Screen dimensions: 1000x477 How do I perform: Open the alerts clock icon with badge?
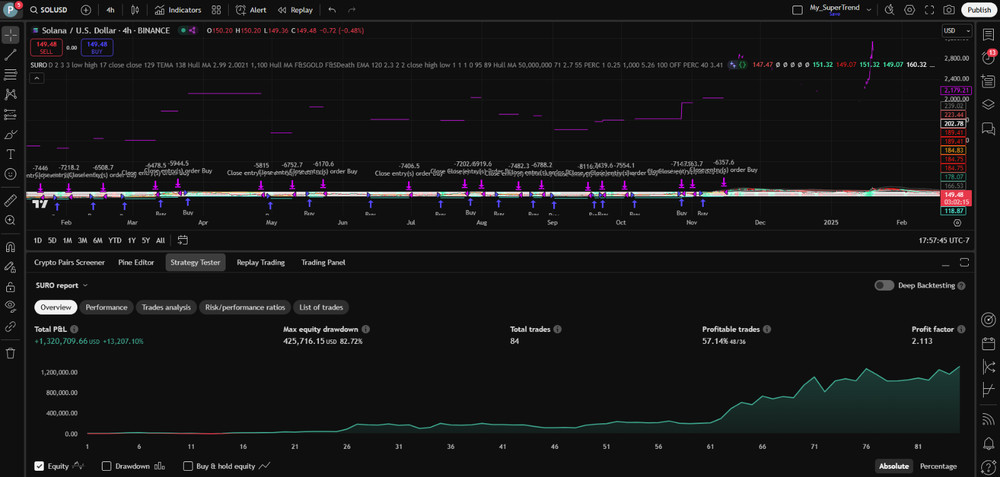click(989, 57)
